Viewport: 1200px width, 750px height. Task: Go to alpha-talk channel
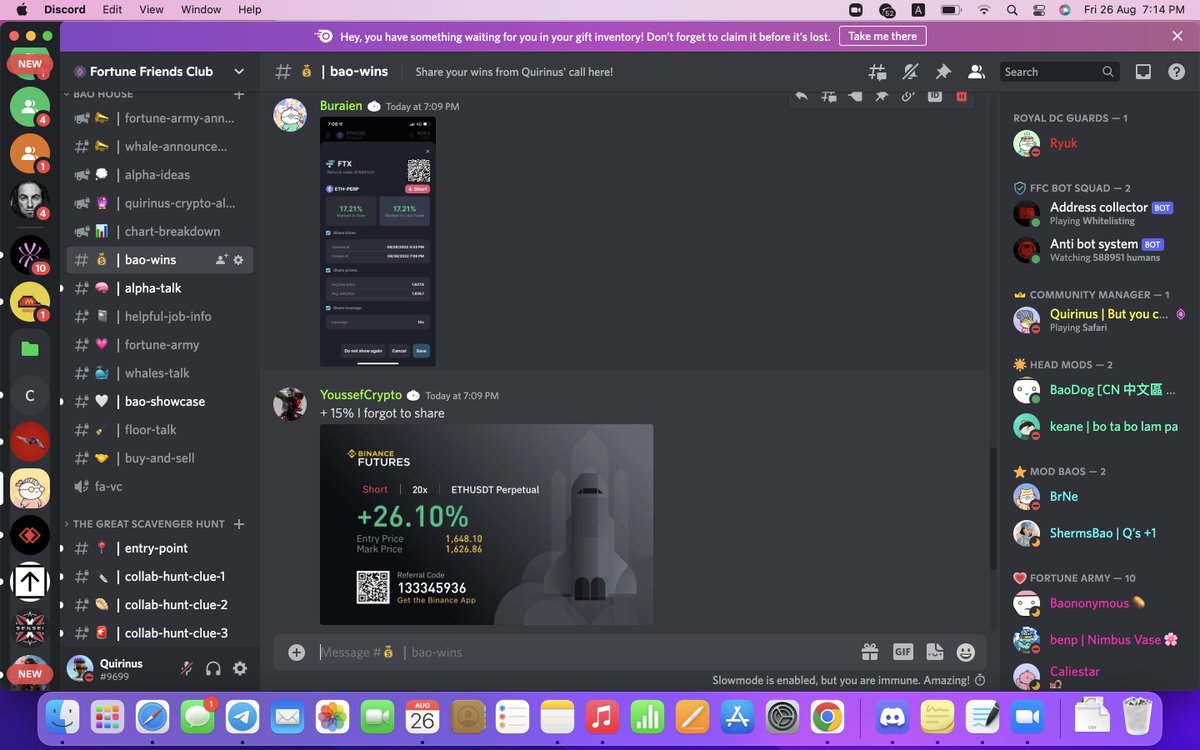160,288
